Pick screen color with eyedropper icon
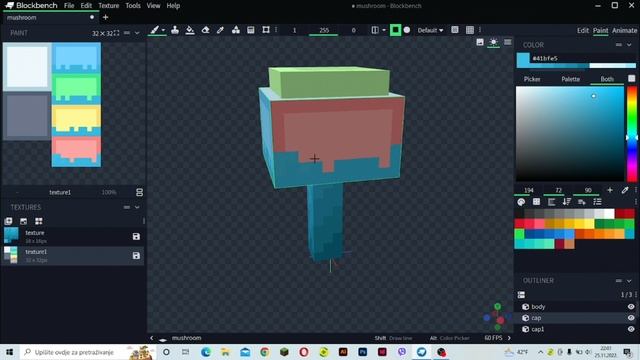The image size is (640, 360). 624,190
